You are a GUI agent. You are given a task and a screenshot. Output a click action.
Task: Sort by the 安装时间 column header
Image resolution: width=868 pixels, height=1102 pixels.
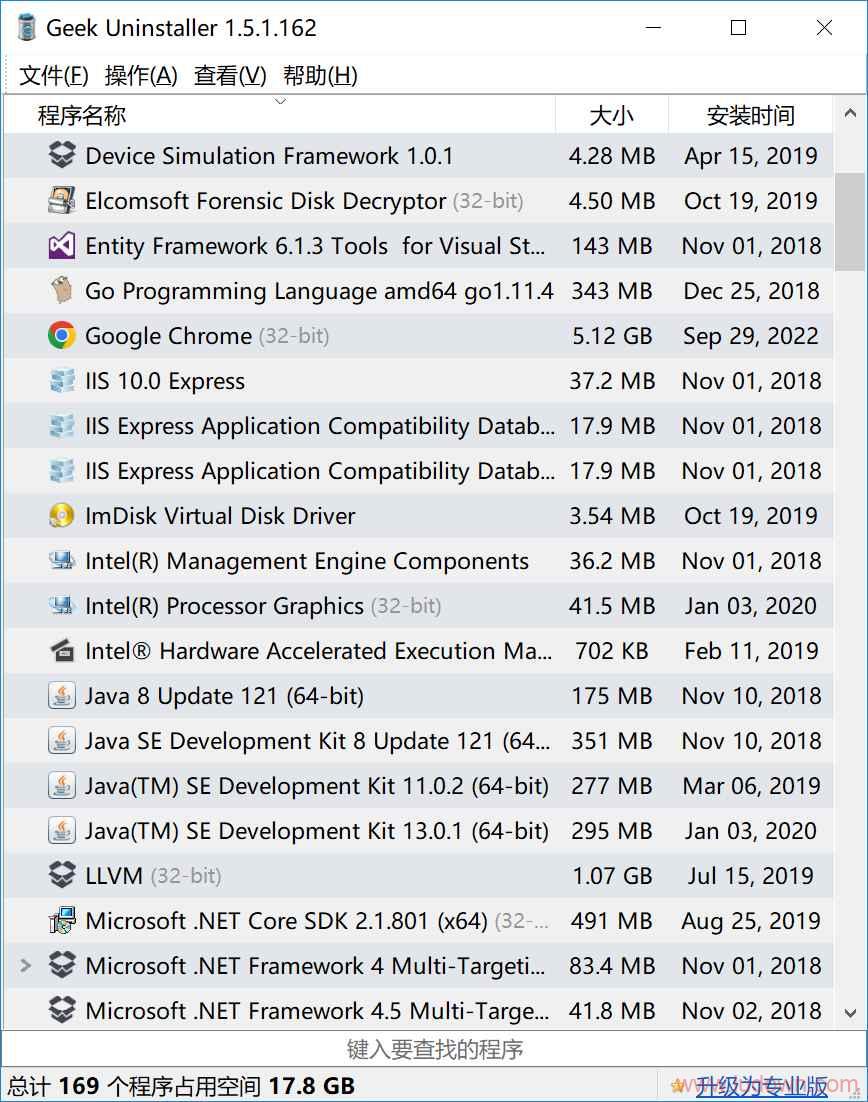click(751, 115)
